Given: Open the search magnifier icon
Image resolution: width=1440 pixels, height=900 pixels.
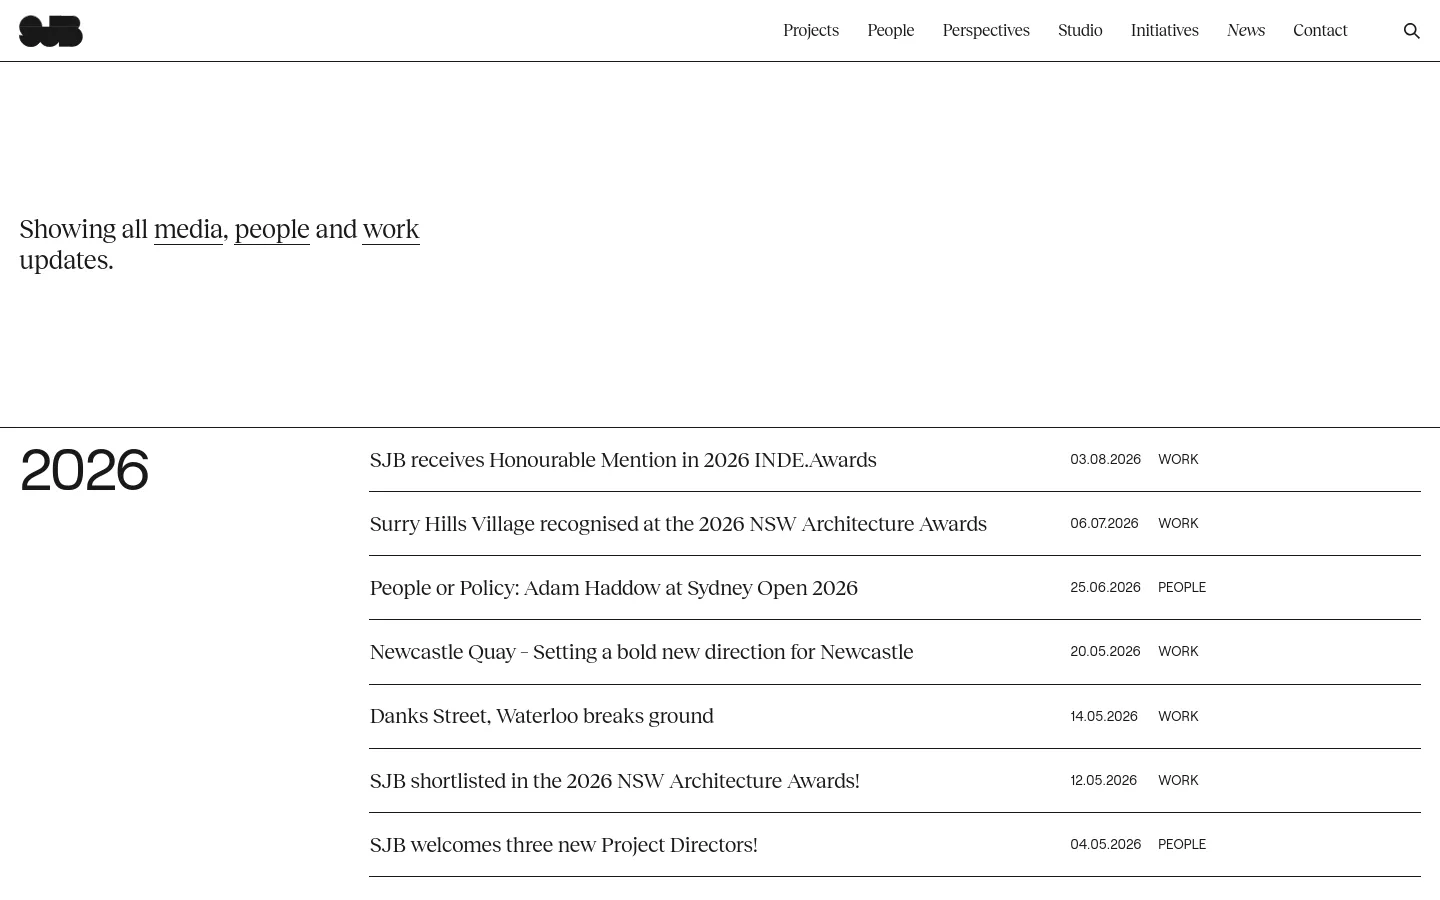Looking at the screenshot, I should click(1411, 31).
